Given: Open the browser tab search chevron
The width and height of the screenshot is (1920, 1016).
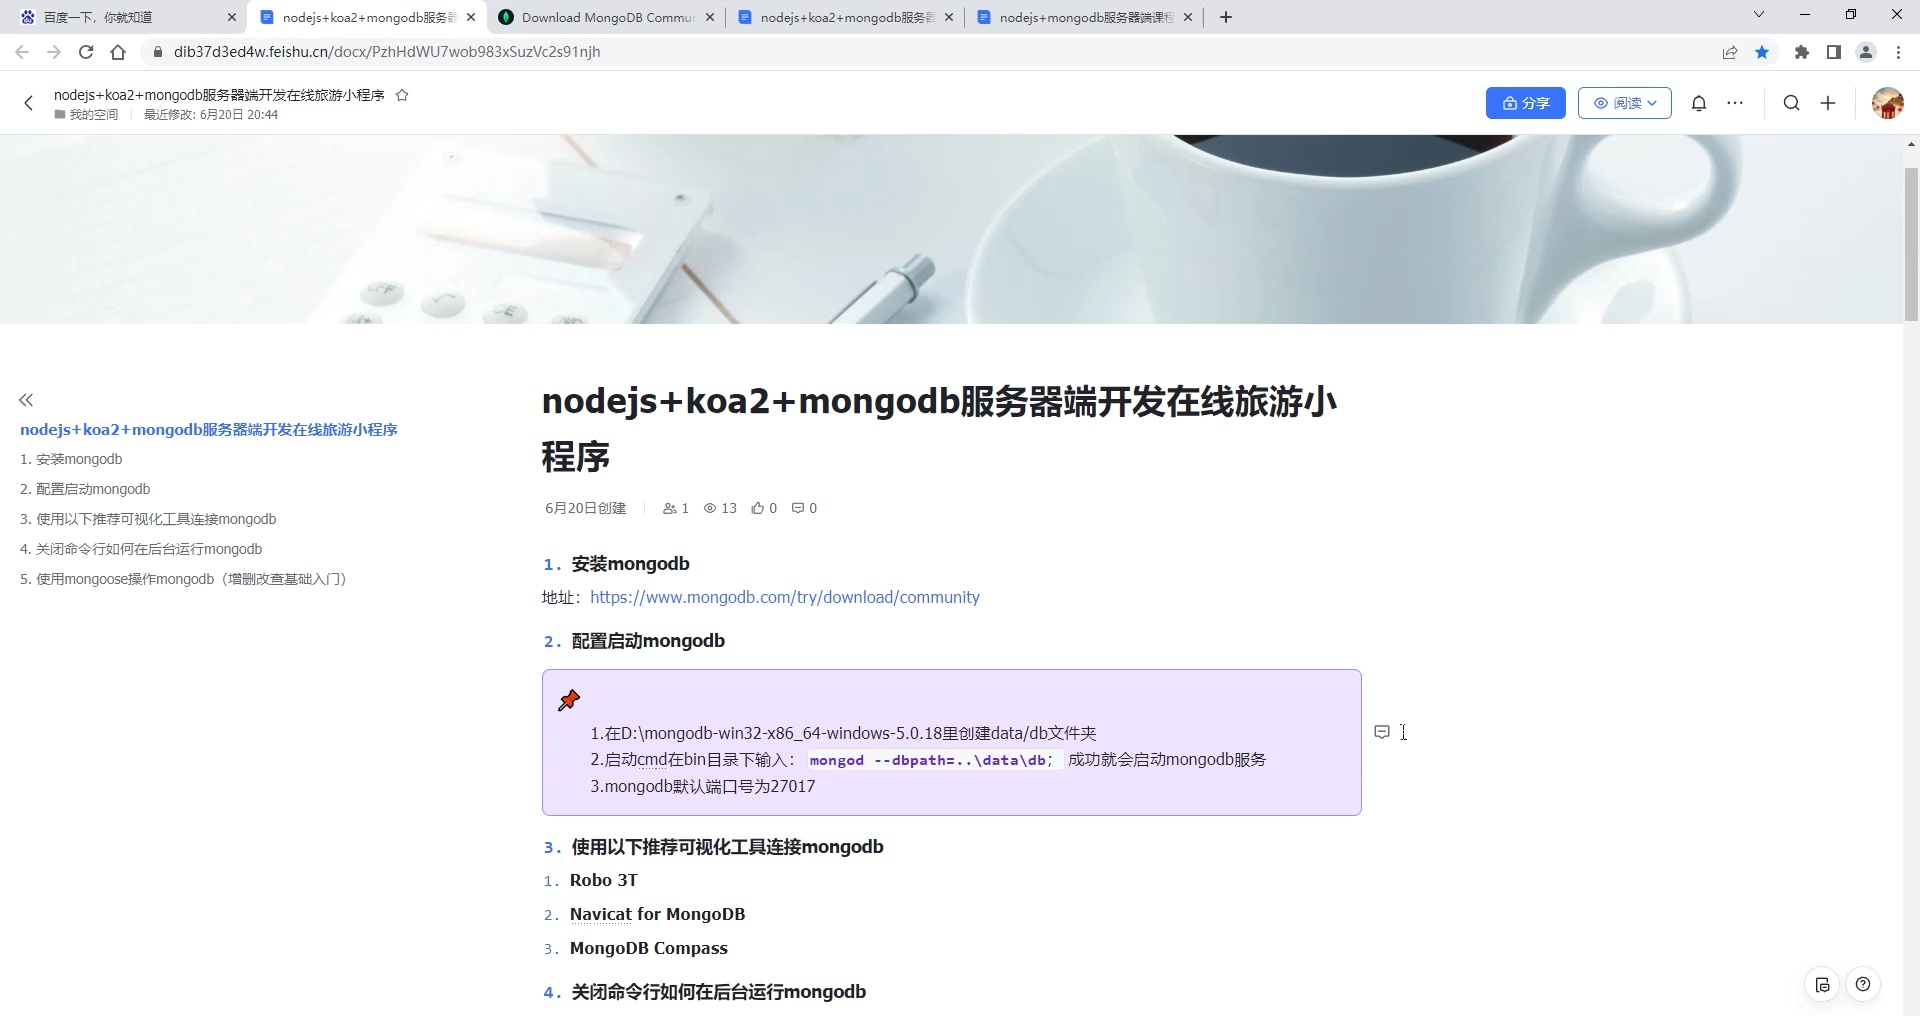Looking at the screenshot, I should pos(1758,14).
